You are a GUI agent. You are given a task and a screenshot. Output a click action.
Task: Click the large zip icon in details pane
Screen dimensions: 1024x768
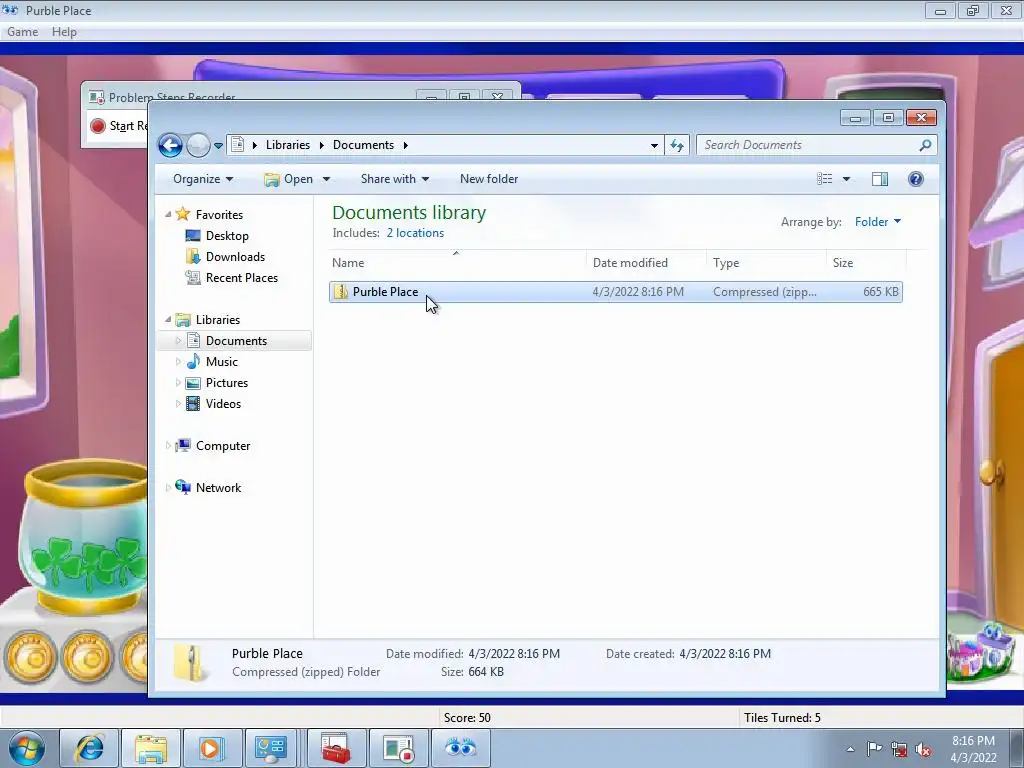point(191,663)
